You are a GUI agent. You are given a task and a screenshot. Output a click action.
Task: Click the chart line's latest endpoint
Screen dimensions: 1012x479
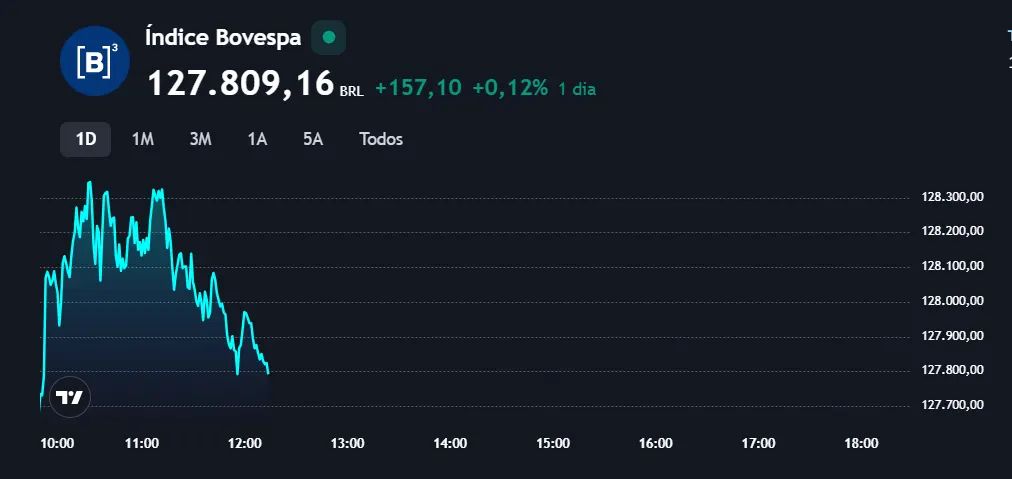click(268, 372)
